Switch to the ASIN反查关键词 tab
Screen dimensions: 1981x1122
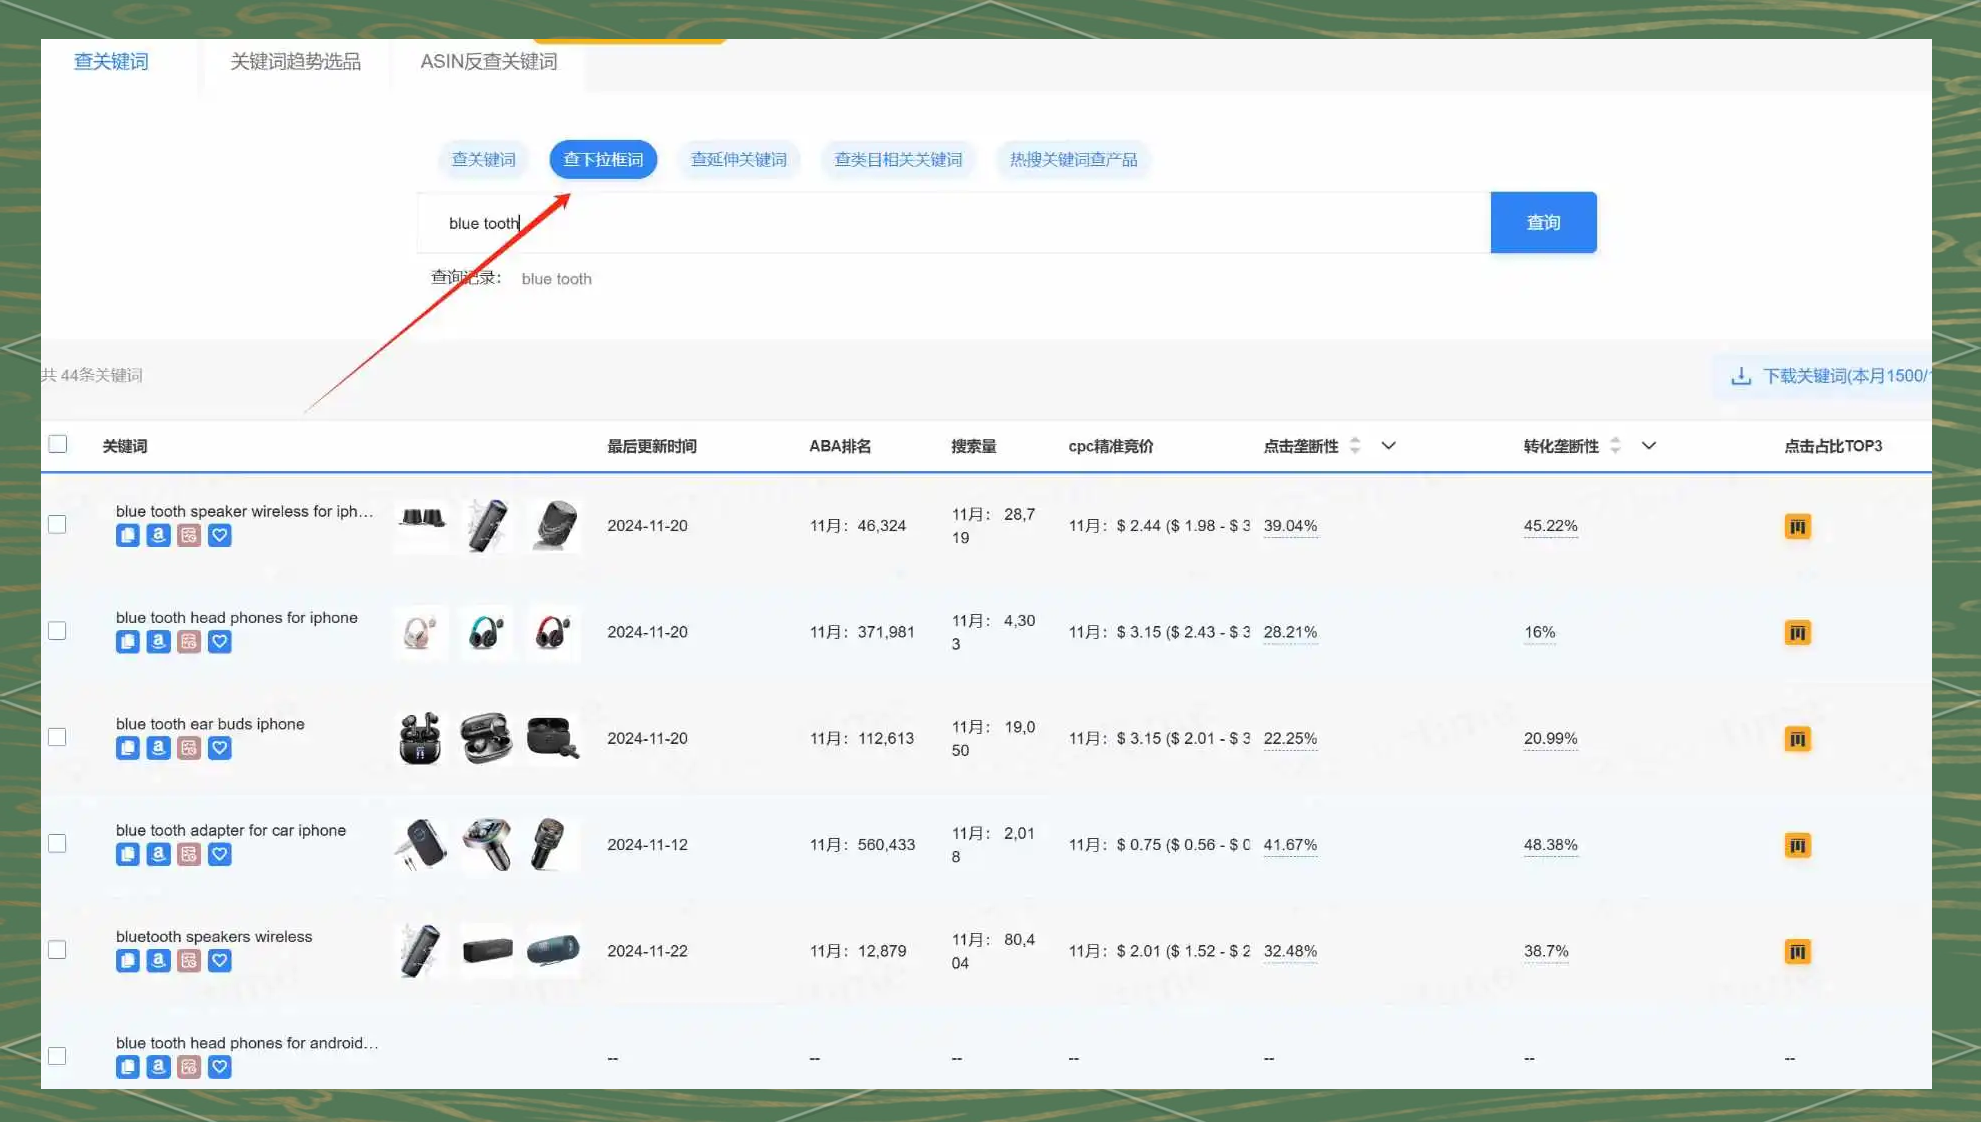coord(489,62)
